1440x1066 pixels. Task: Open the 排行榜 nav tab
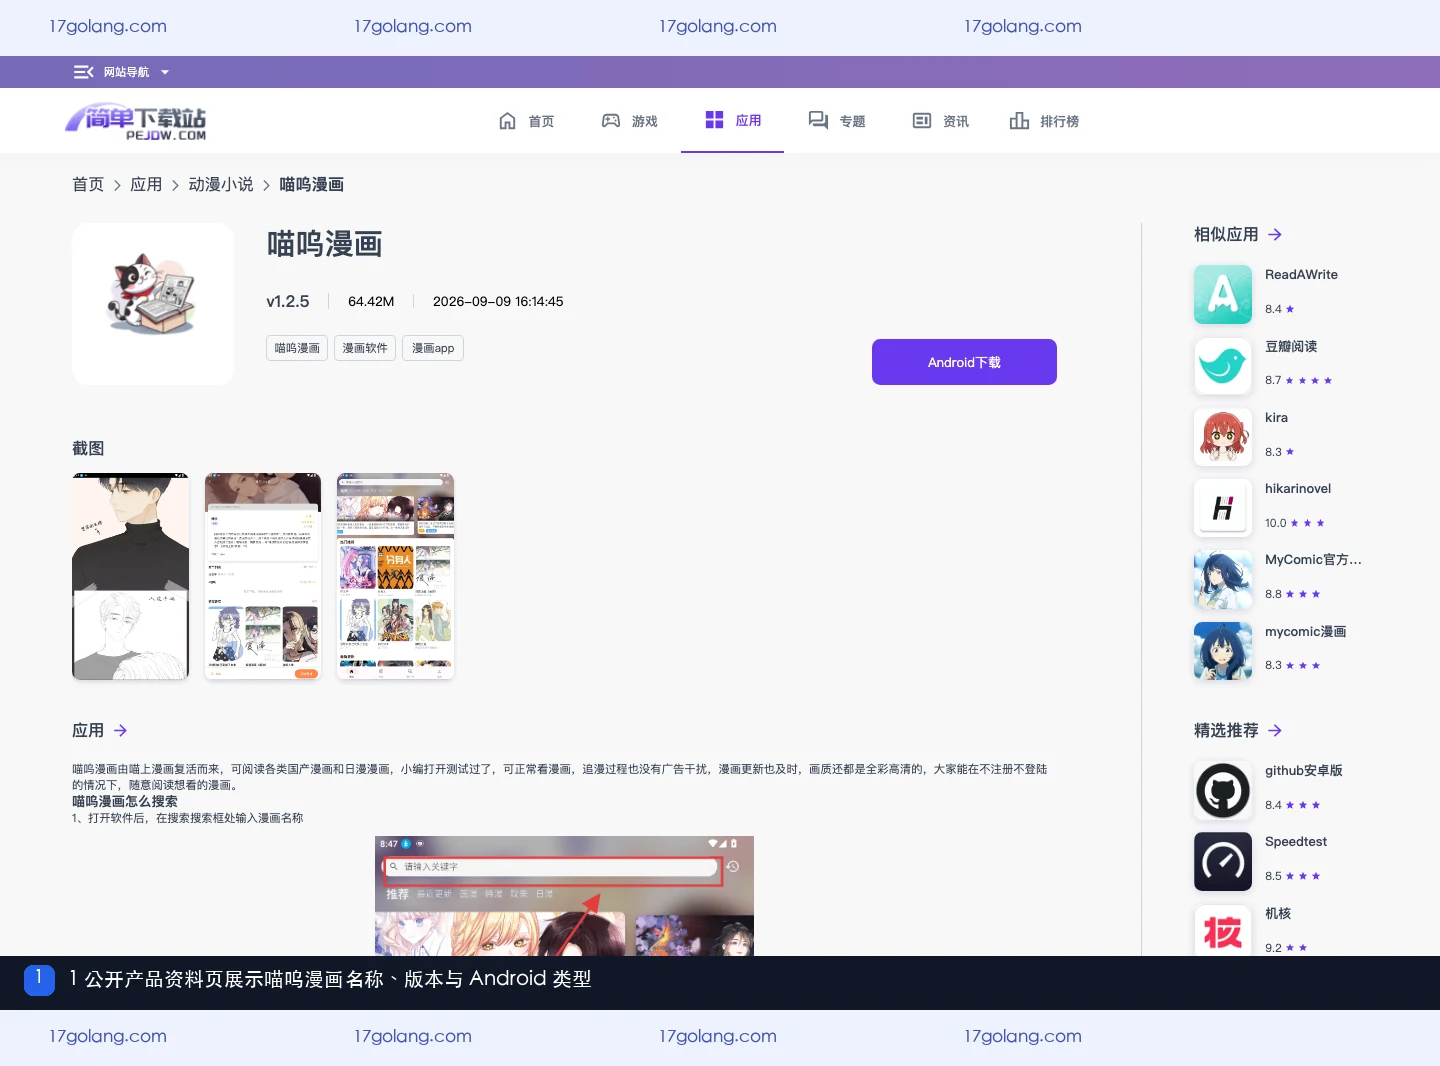(1044, 121)
